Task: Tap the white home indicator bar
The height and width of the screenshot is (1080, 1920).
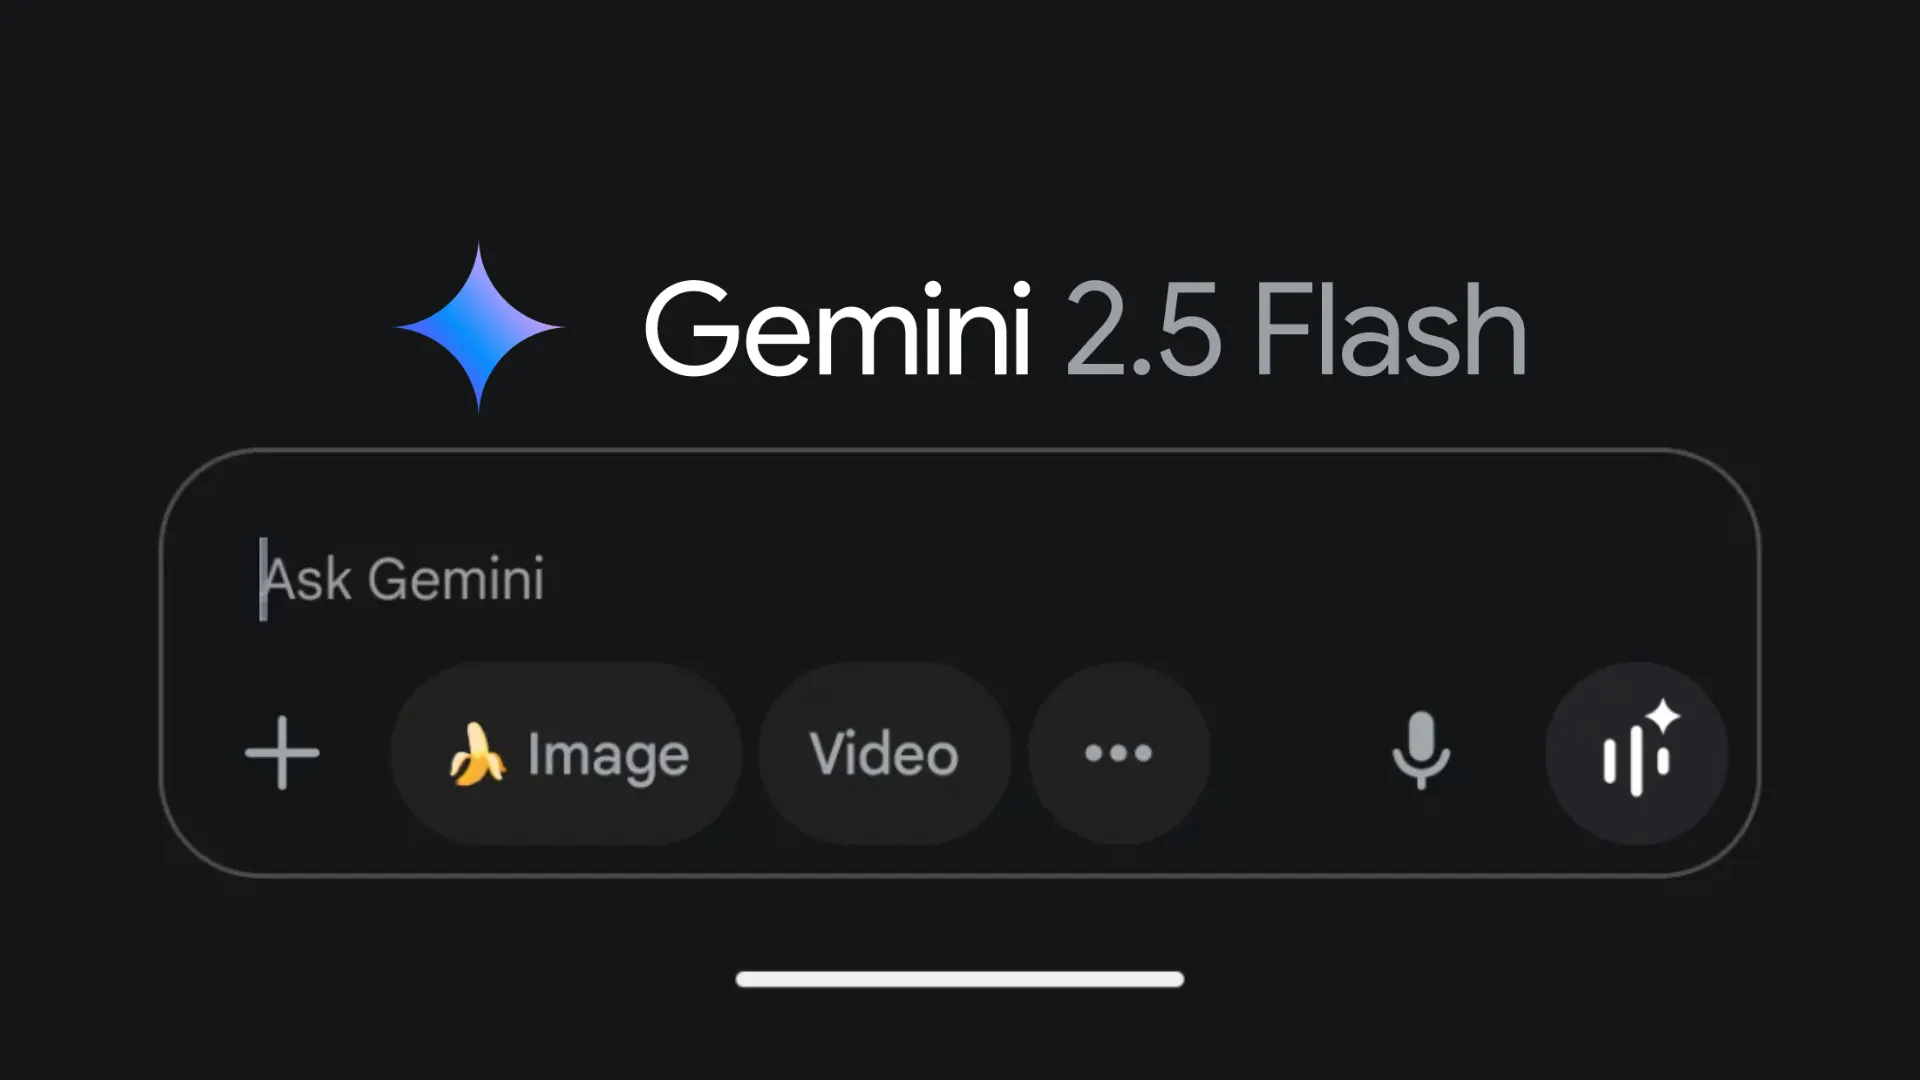Action: click(x=960, y=979)
